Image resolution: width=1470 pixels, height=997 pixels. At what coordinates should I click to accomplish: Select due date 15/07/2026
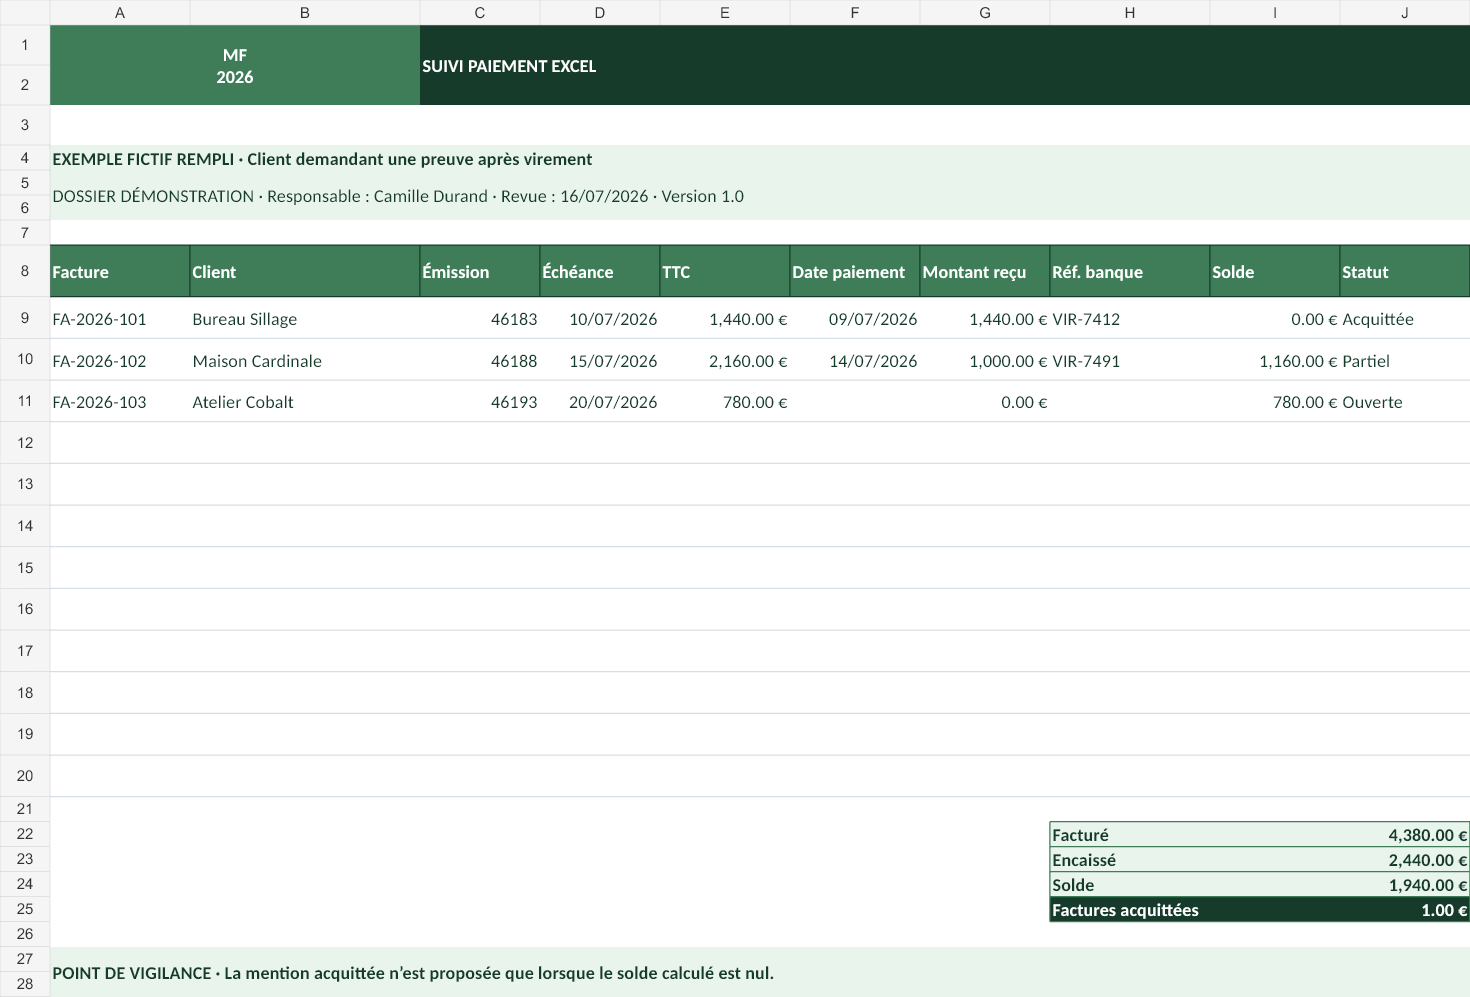pyautogui.click(x=600, y=360)
